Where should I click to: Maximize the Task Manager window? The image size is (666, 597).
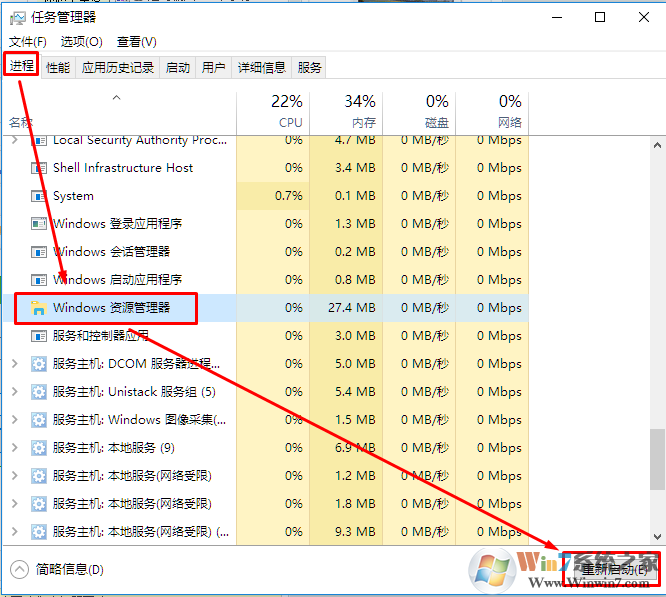tap(600, 17)
